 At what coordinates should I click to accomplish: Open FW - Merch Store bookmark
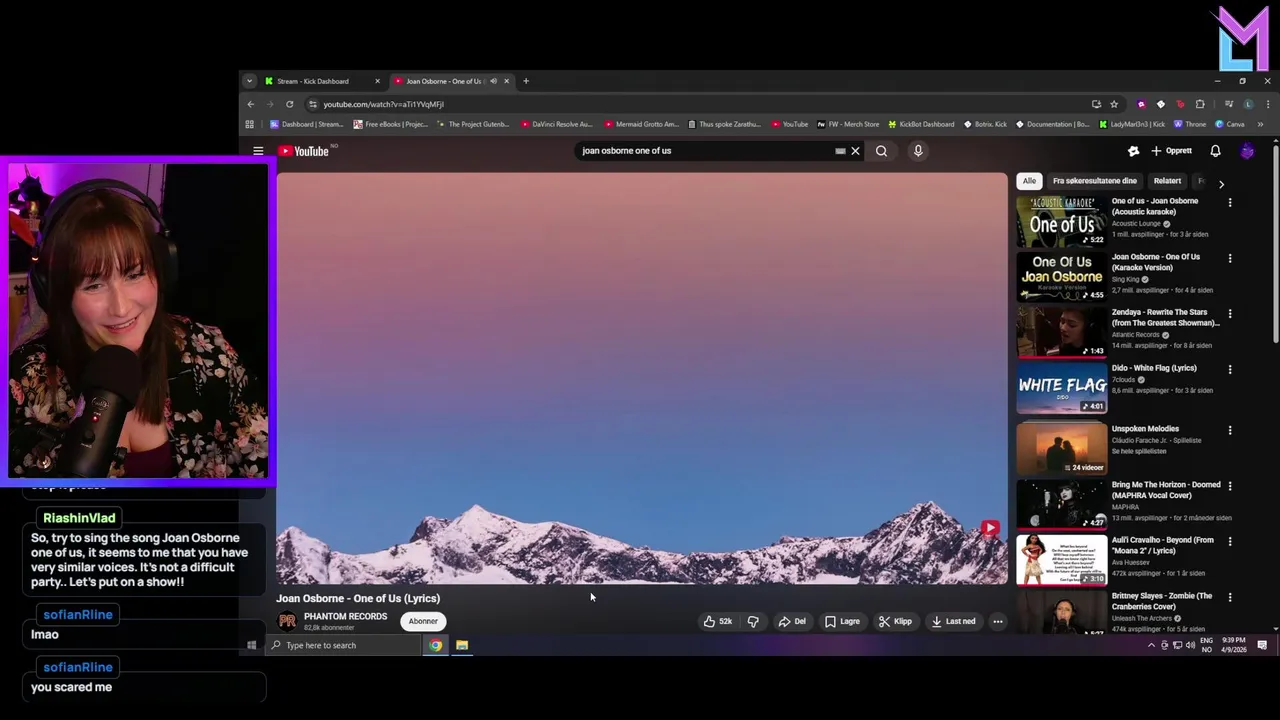click(x=848, y=124)
